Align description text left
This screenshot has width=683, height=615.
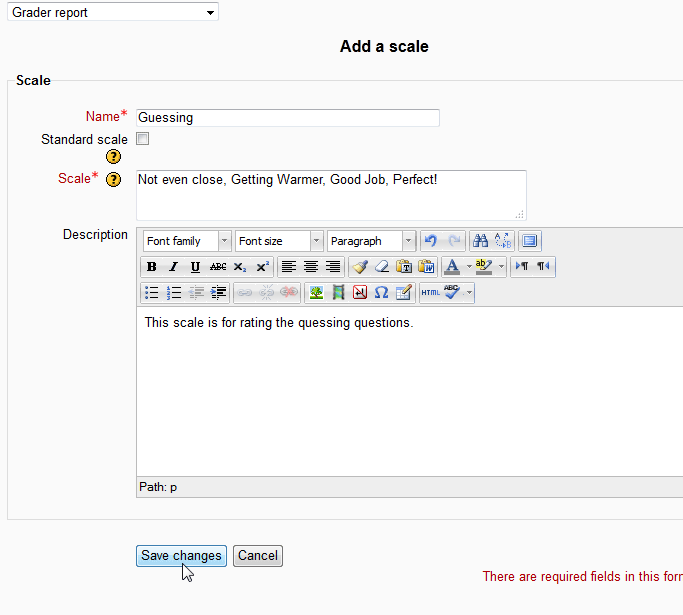288,267
